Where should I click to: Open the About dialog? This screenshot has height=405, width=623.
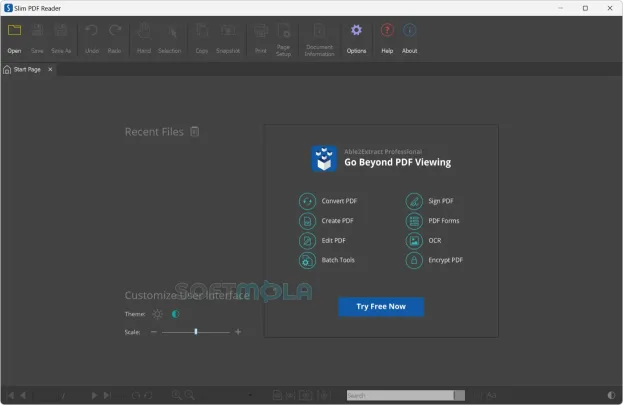point(410,30)
